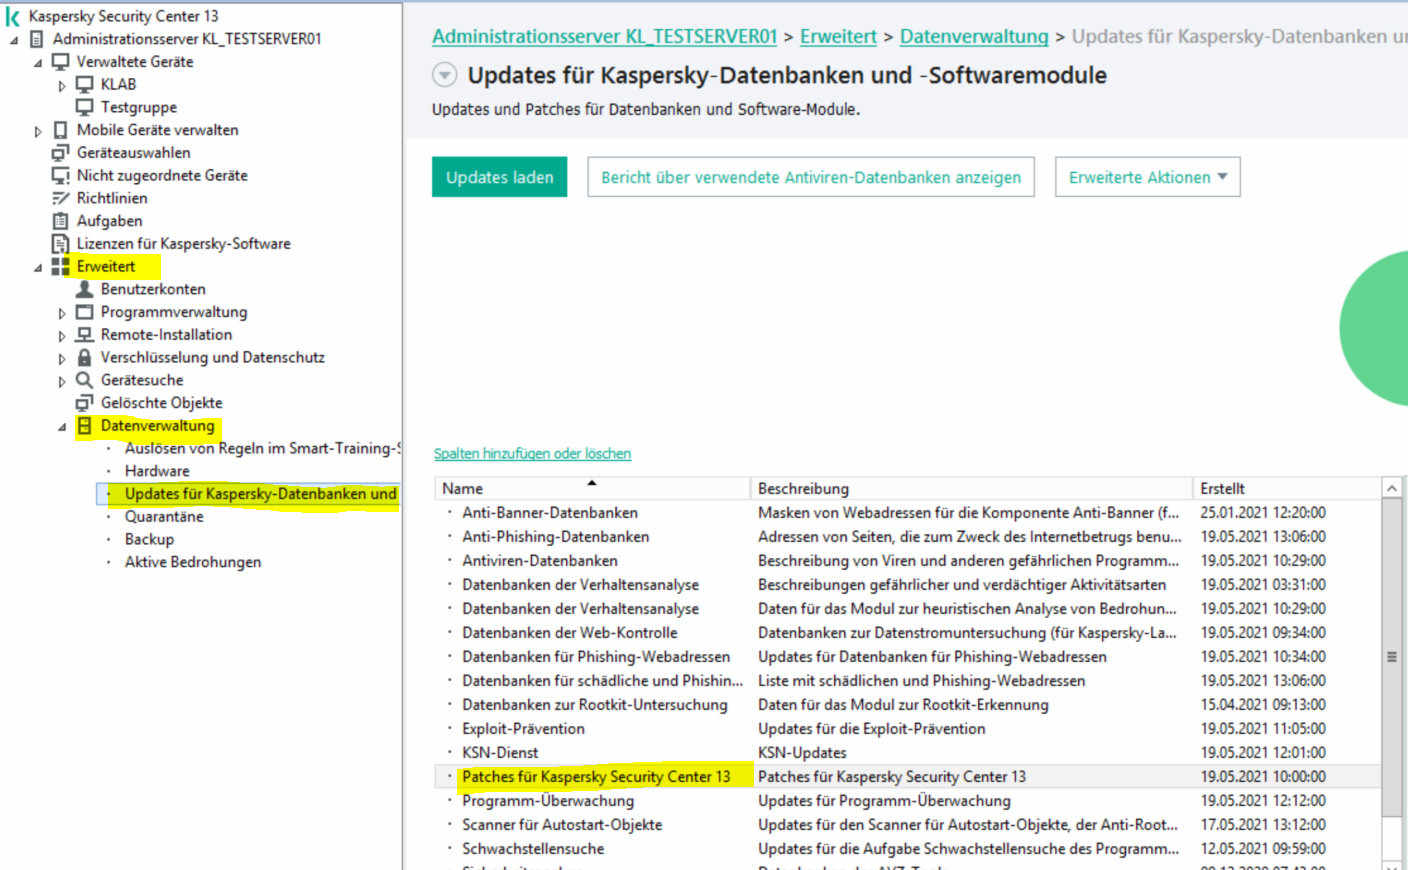The height and width of the screenshot is (870, 1408).
Task: Click the Datenverwaltung storage icon
Action: [x=85, y=426]
